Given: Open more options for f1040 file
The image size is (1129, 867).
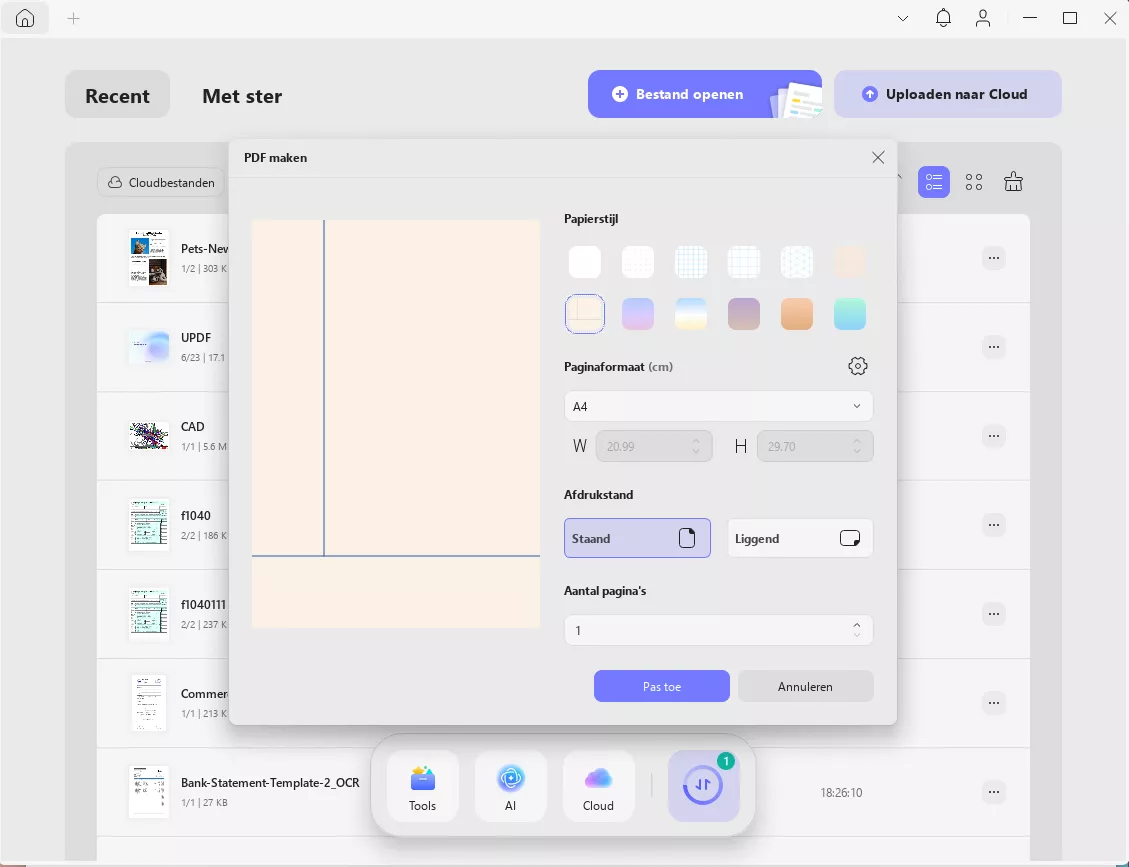Looking at the screenshot, I should pyautogui.click(x=994, y=525).
